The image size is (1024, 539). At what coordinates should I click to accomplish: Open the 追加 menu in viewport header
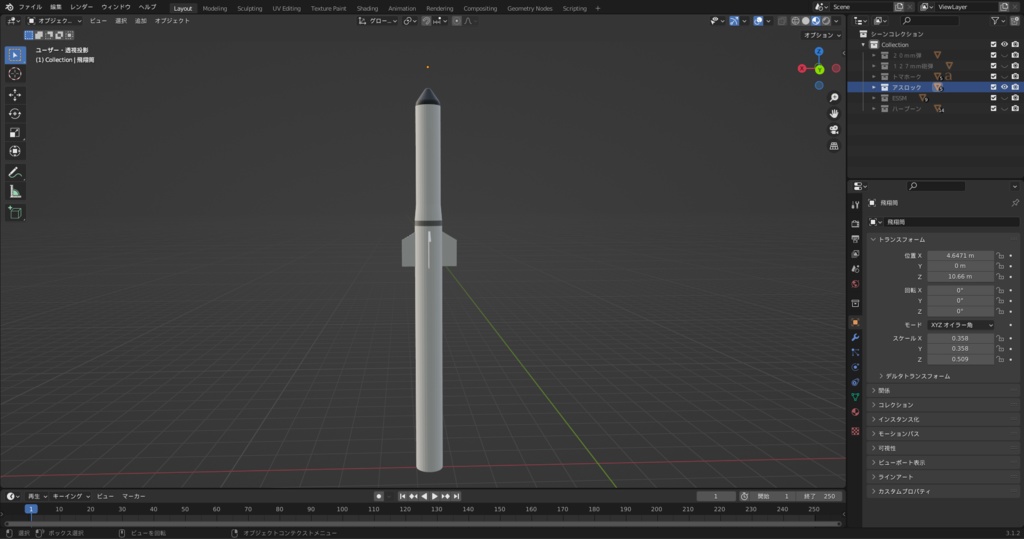(x=140, y=21)
